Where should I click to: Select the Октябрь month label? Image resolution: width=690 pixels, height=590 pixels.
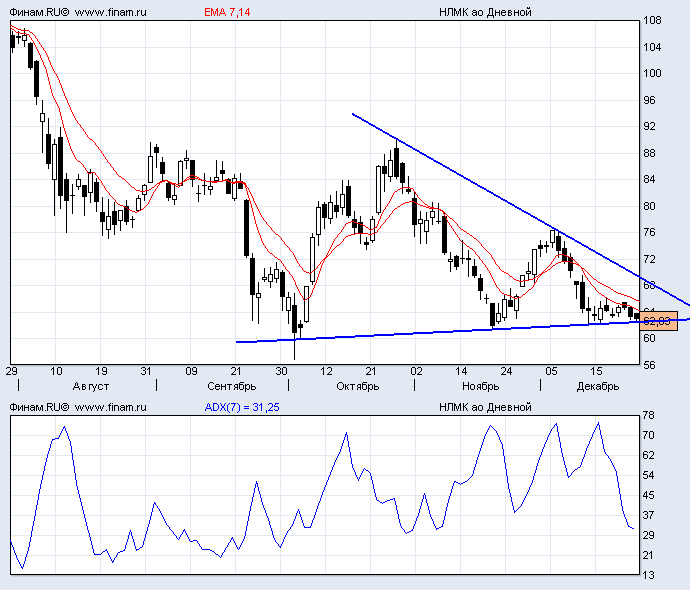point(358,386)
